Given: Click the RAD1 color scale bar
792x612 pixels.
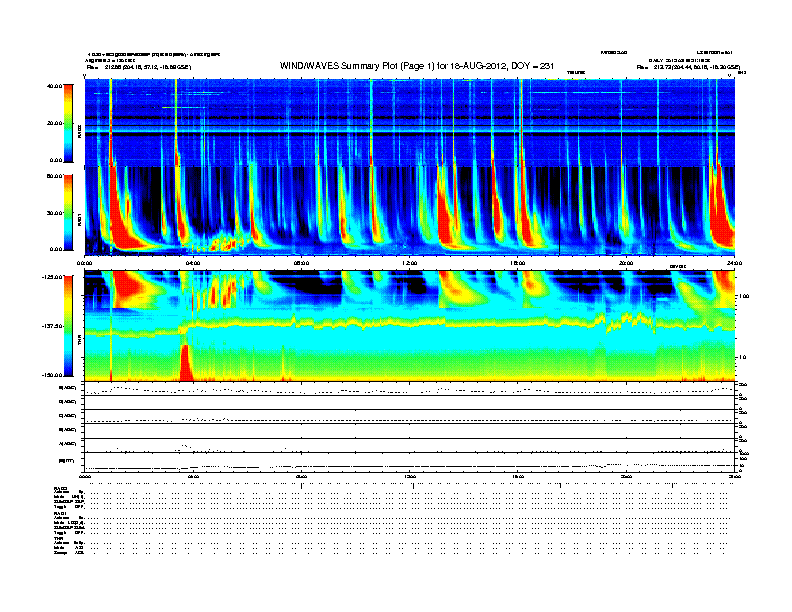Looking at the screenshot, I should (x=68, y=212).
